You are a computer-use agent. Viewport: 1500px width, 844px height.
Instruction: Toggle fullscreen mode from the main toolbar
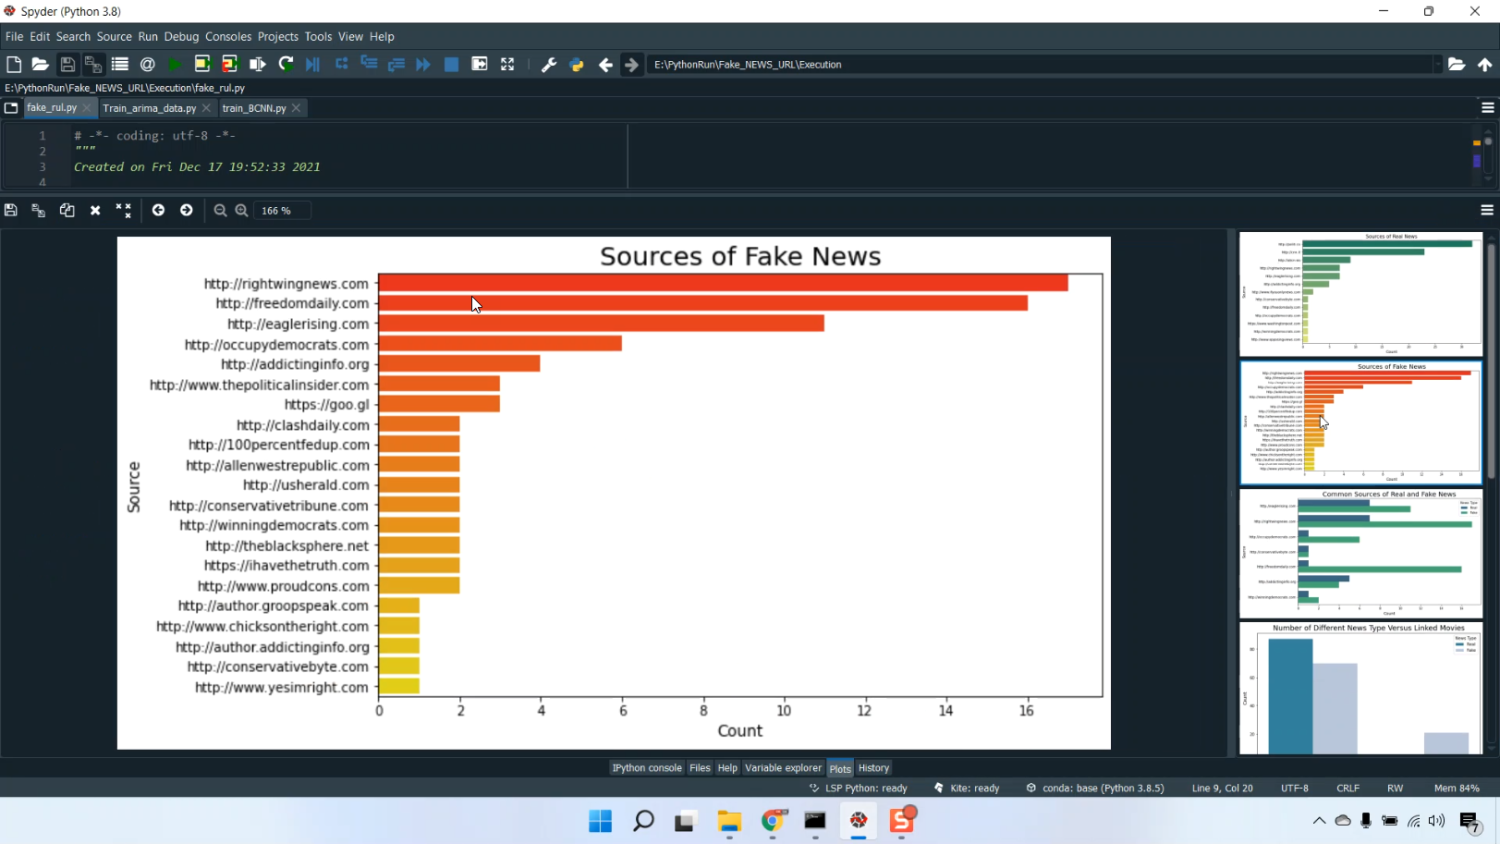tap(507, 63)
